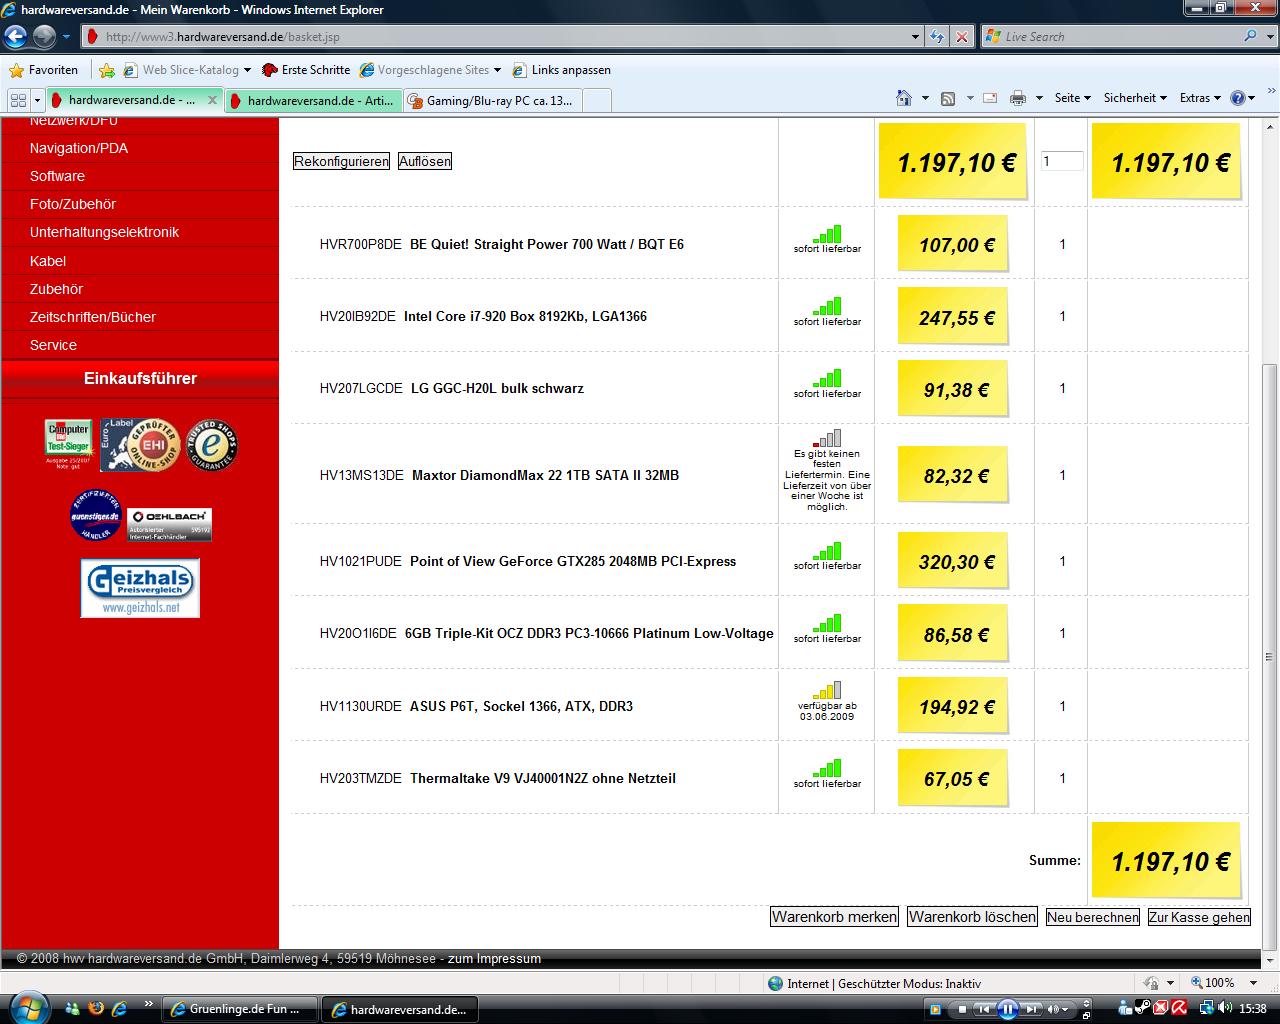Open the Intel Core i7-920 Box product
The width and height of the screenshot is (1280, 1024).
[x=525, y=316]
